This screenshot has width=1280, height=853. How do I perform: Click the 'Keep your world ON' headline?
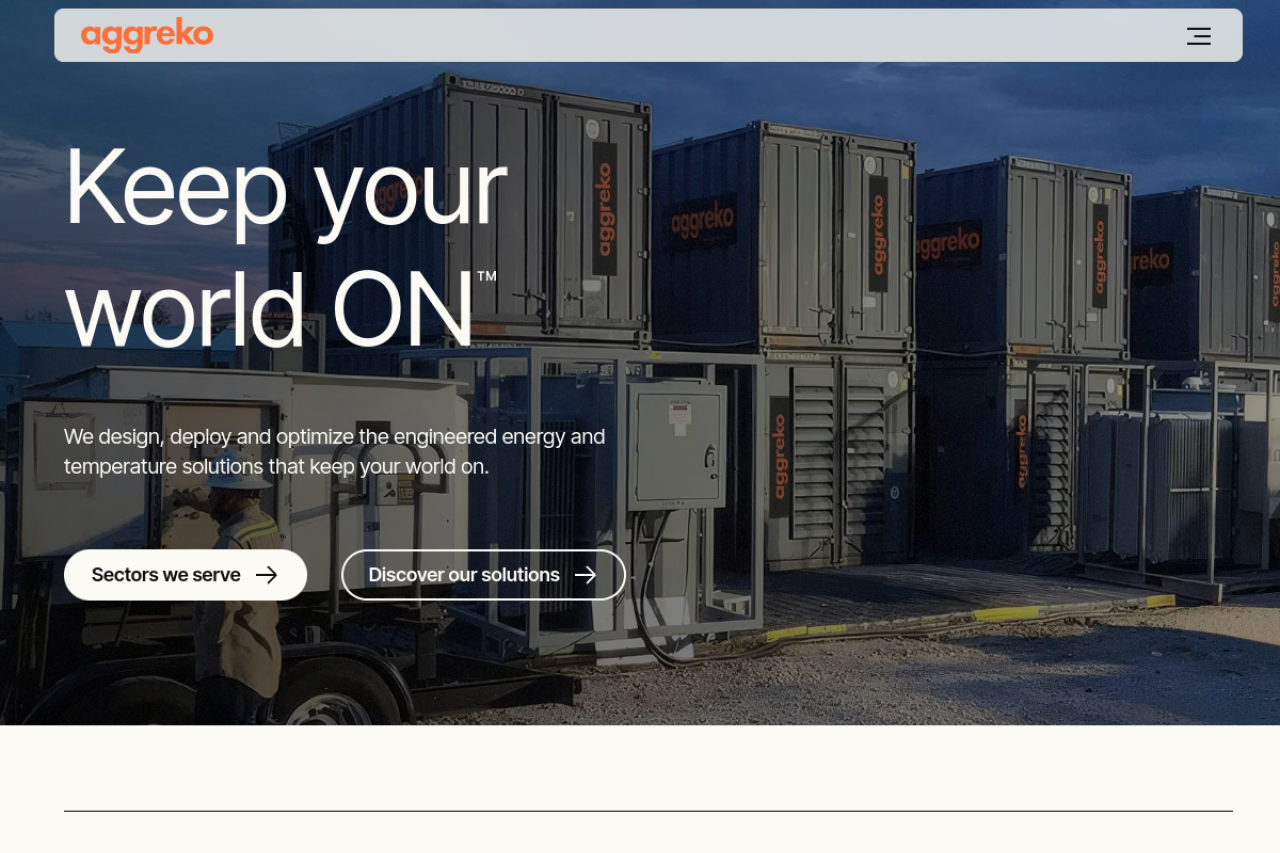click(x=285, y=248)
